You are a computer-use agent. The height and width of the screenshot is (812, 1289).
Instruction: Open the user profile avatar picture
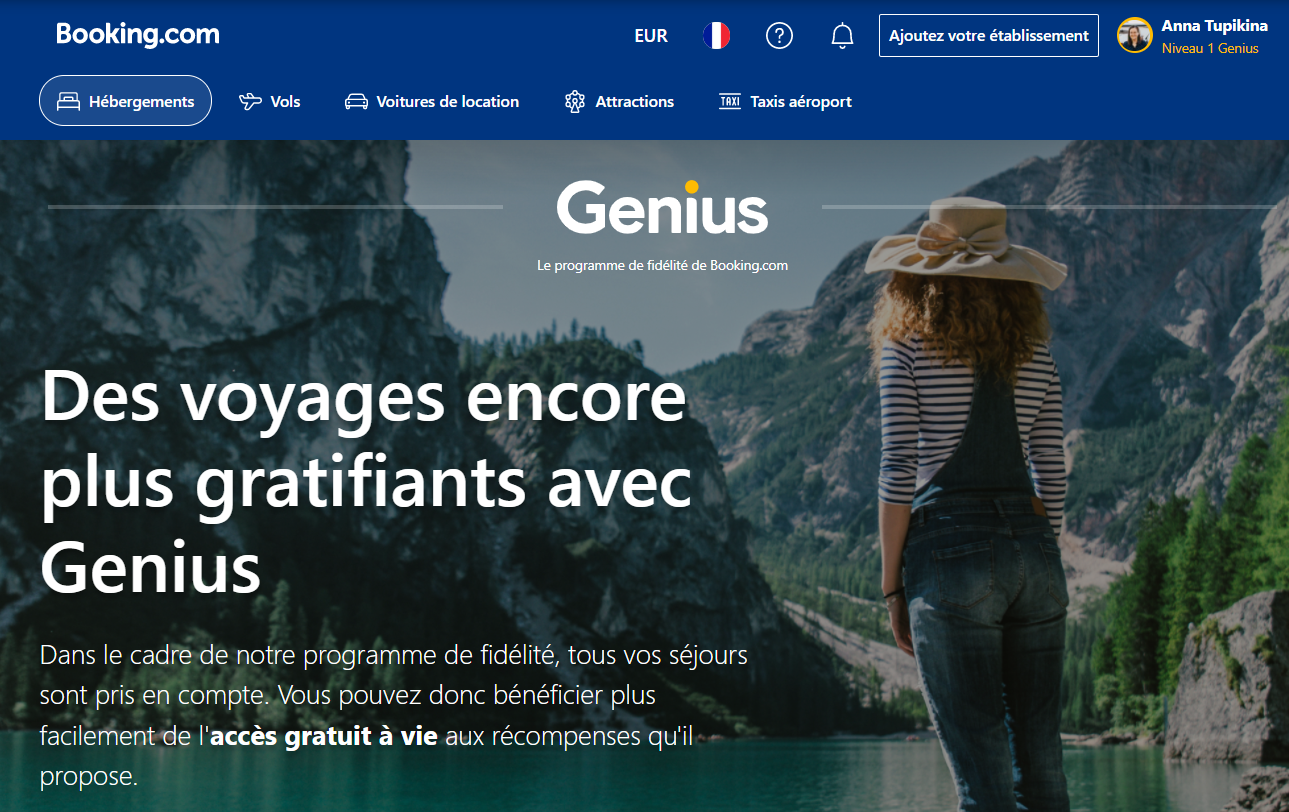[x=1135, y=36]
